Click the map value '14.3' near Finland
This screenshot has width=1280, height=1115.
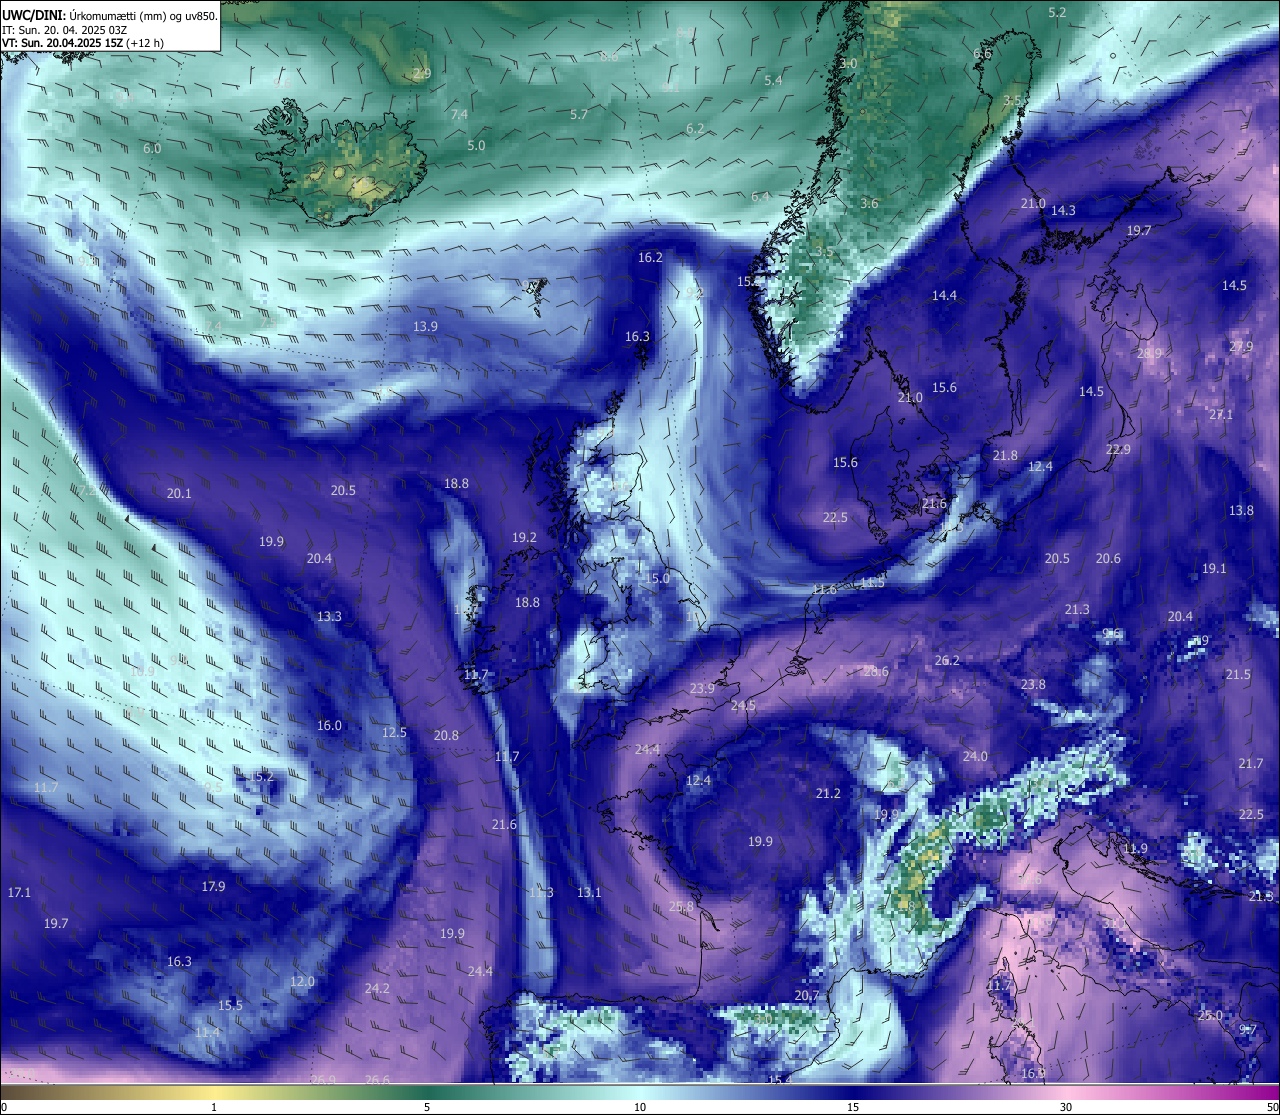pyautogui.click(x=1063, y=210)
